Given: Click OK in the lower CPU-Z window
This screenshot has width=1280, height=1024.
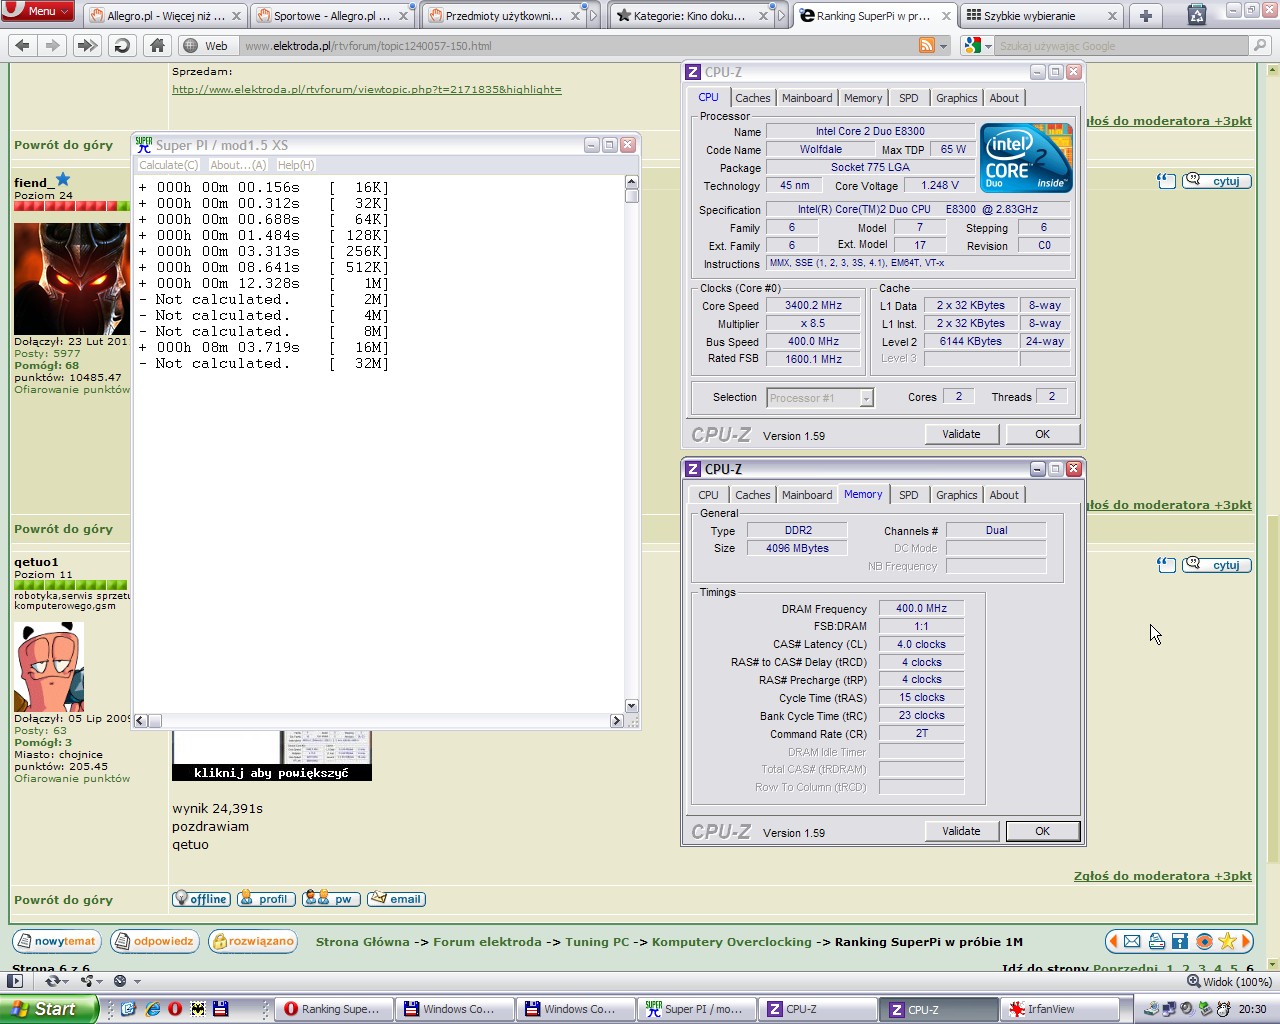Looking at the screenshot, I should pyautogui.click(x=1042, y=831).
